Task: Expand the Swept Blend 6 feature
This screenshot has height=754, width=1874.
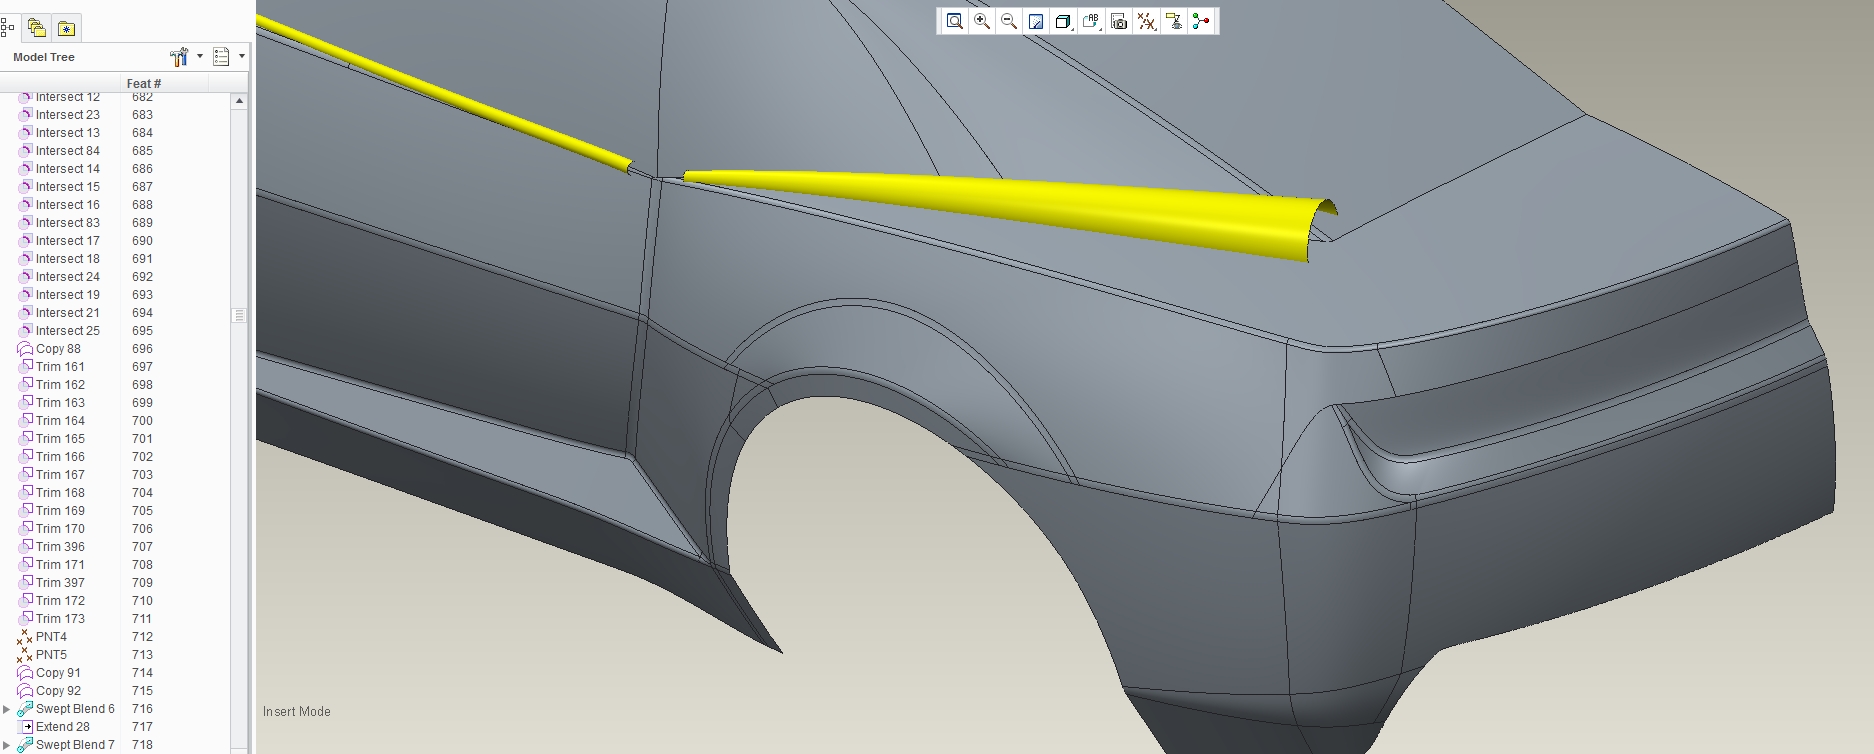Action: coord(7,709)
